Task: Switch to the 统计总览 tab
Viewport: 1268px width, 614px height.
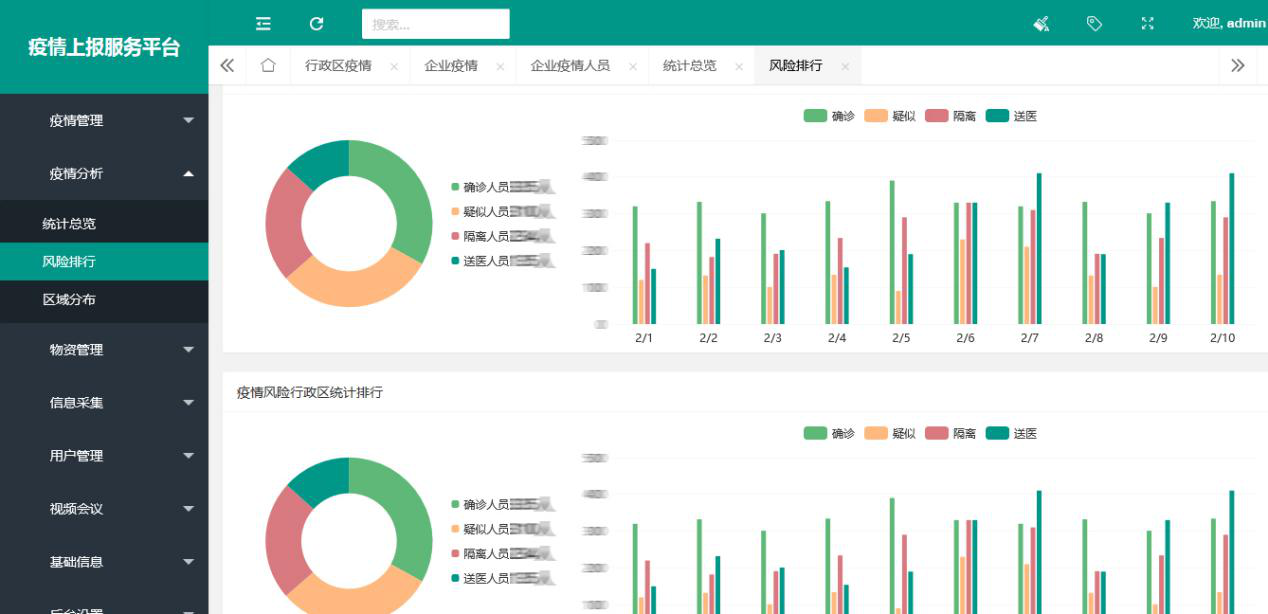Action: 689,66
